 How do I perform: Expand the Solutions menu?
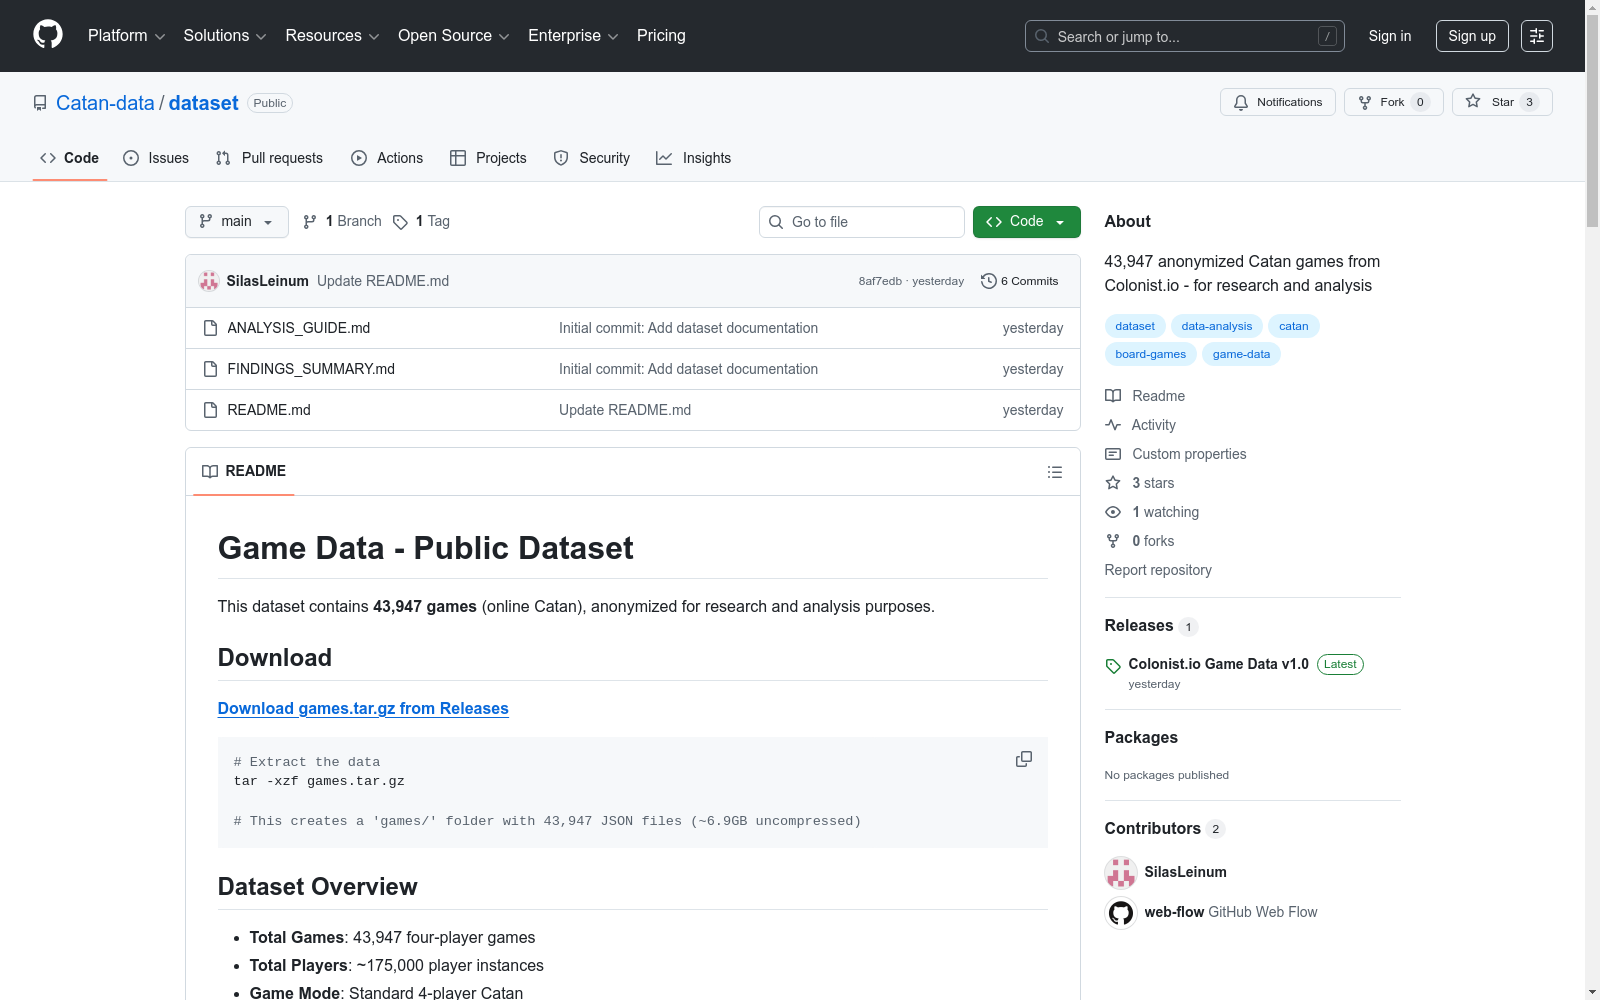pyautogui.click(x=225, y=36)
